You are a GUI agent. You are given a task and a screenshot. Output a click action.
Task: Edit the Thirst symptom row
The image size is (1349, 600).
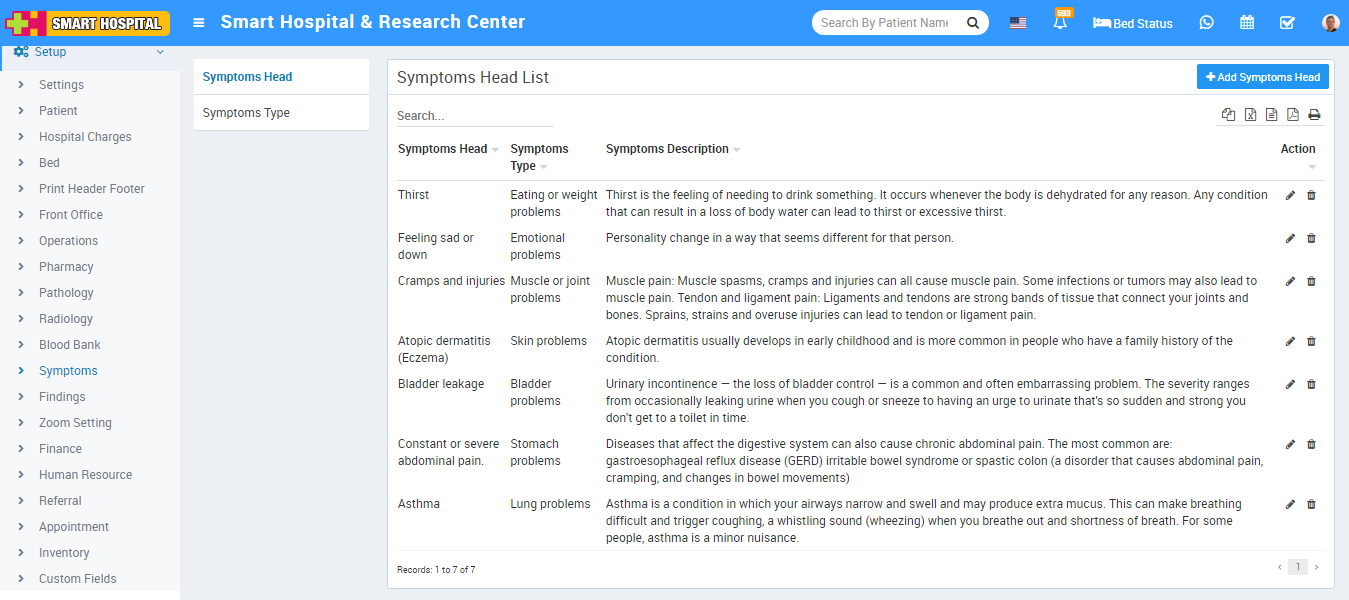1290,195
